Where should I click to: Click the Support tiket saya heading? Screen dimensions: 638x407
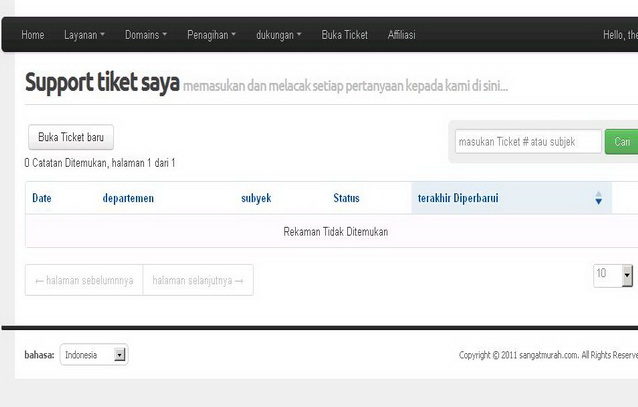coord(102,83)
